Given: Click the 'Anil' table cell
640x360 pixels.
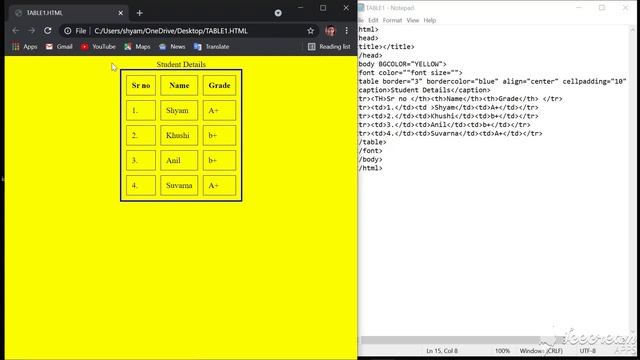Looking at the screenshot, I should click(x=179, y=160).
